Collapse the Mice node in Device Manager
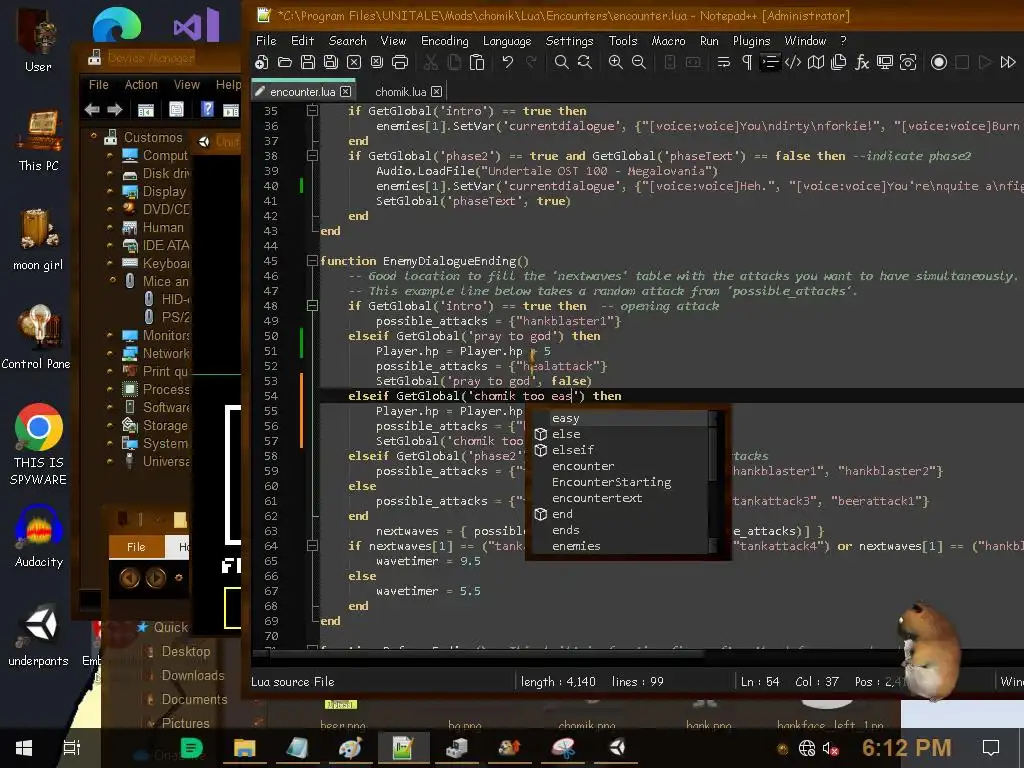Image resolution: width=1024 pixels, height=768 pixels. [113, 280]
